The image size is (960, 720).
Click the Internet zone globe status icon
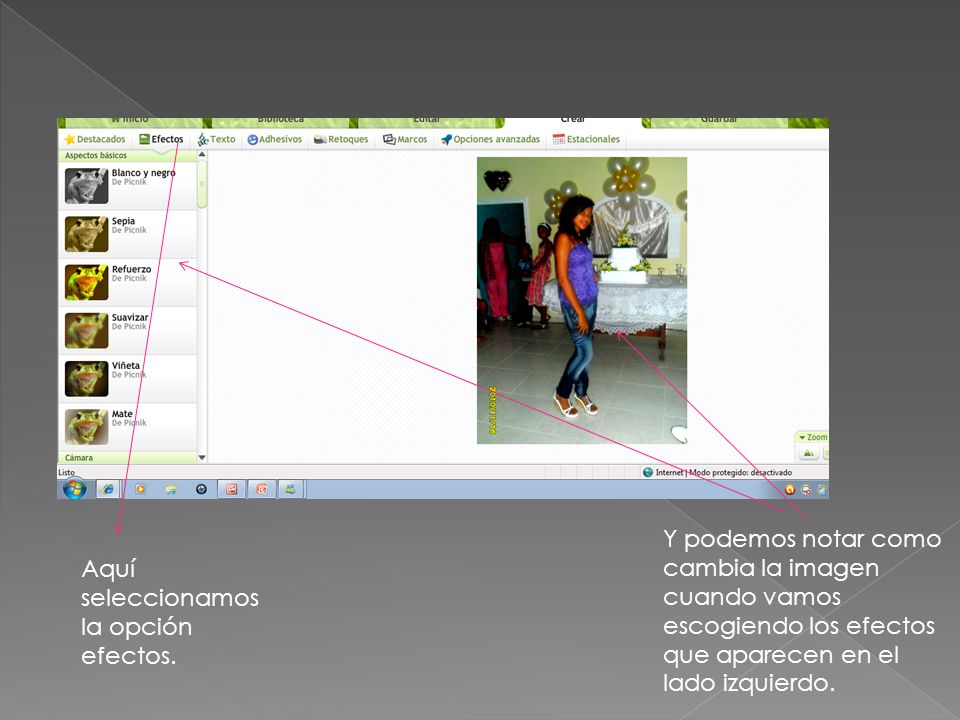[648, 472]
